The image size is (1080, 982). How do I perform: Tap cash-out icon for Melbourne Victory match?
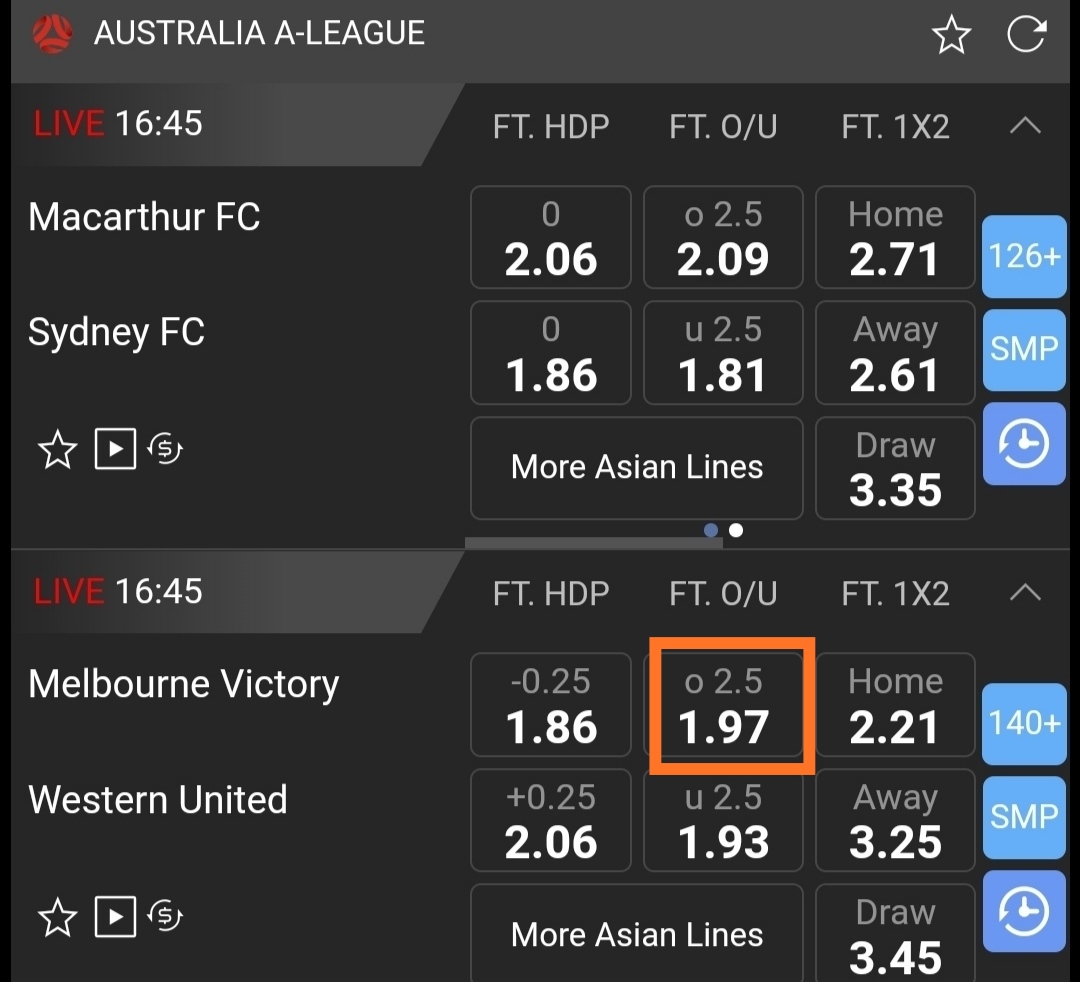(x=166, y=916)
